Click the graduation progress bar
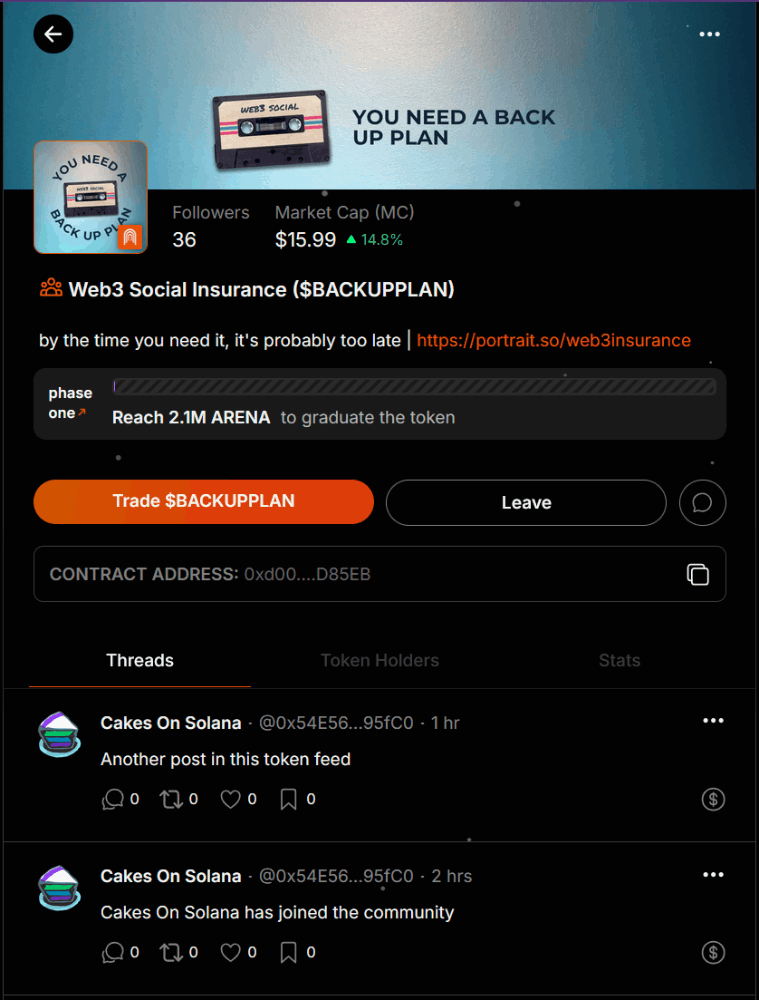Image resolution: width=759 pixels, height=1000 pixels. (x=415, y=386)
